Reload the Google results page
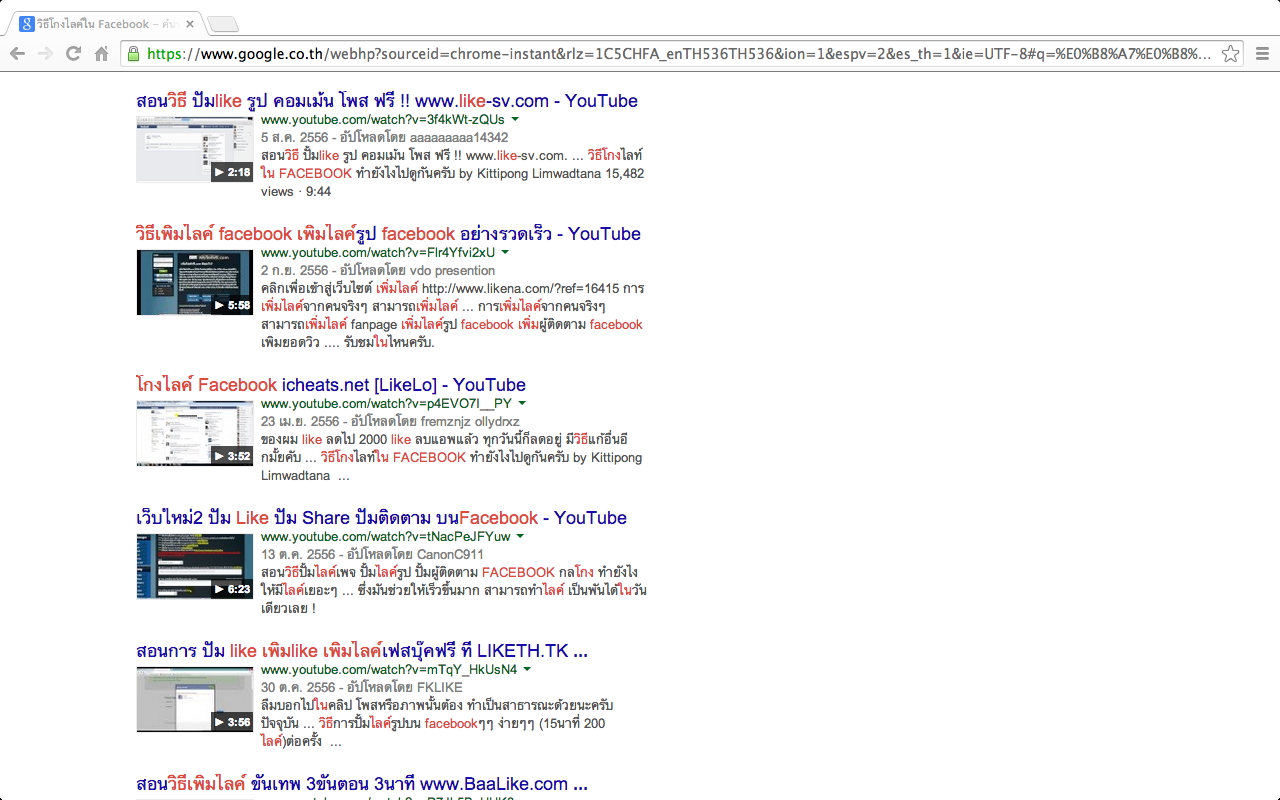This screenshot has height=800, width=1280. pos(73,54)
